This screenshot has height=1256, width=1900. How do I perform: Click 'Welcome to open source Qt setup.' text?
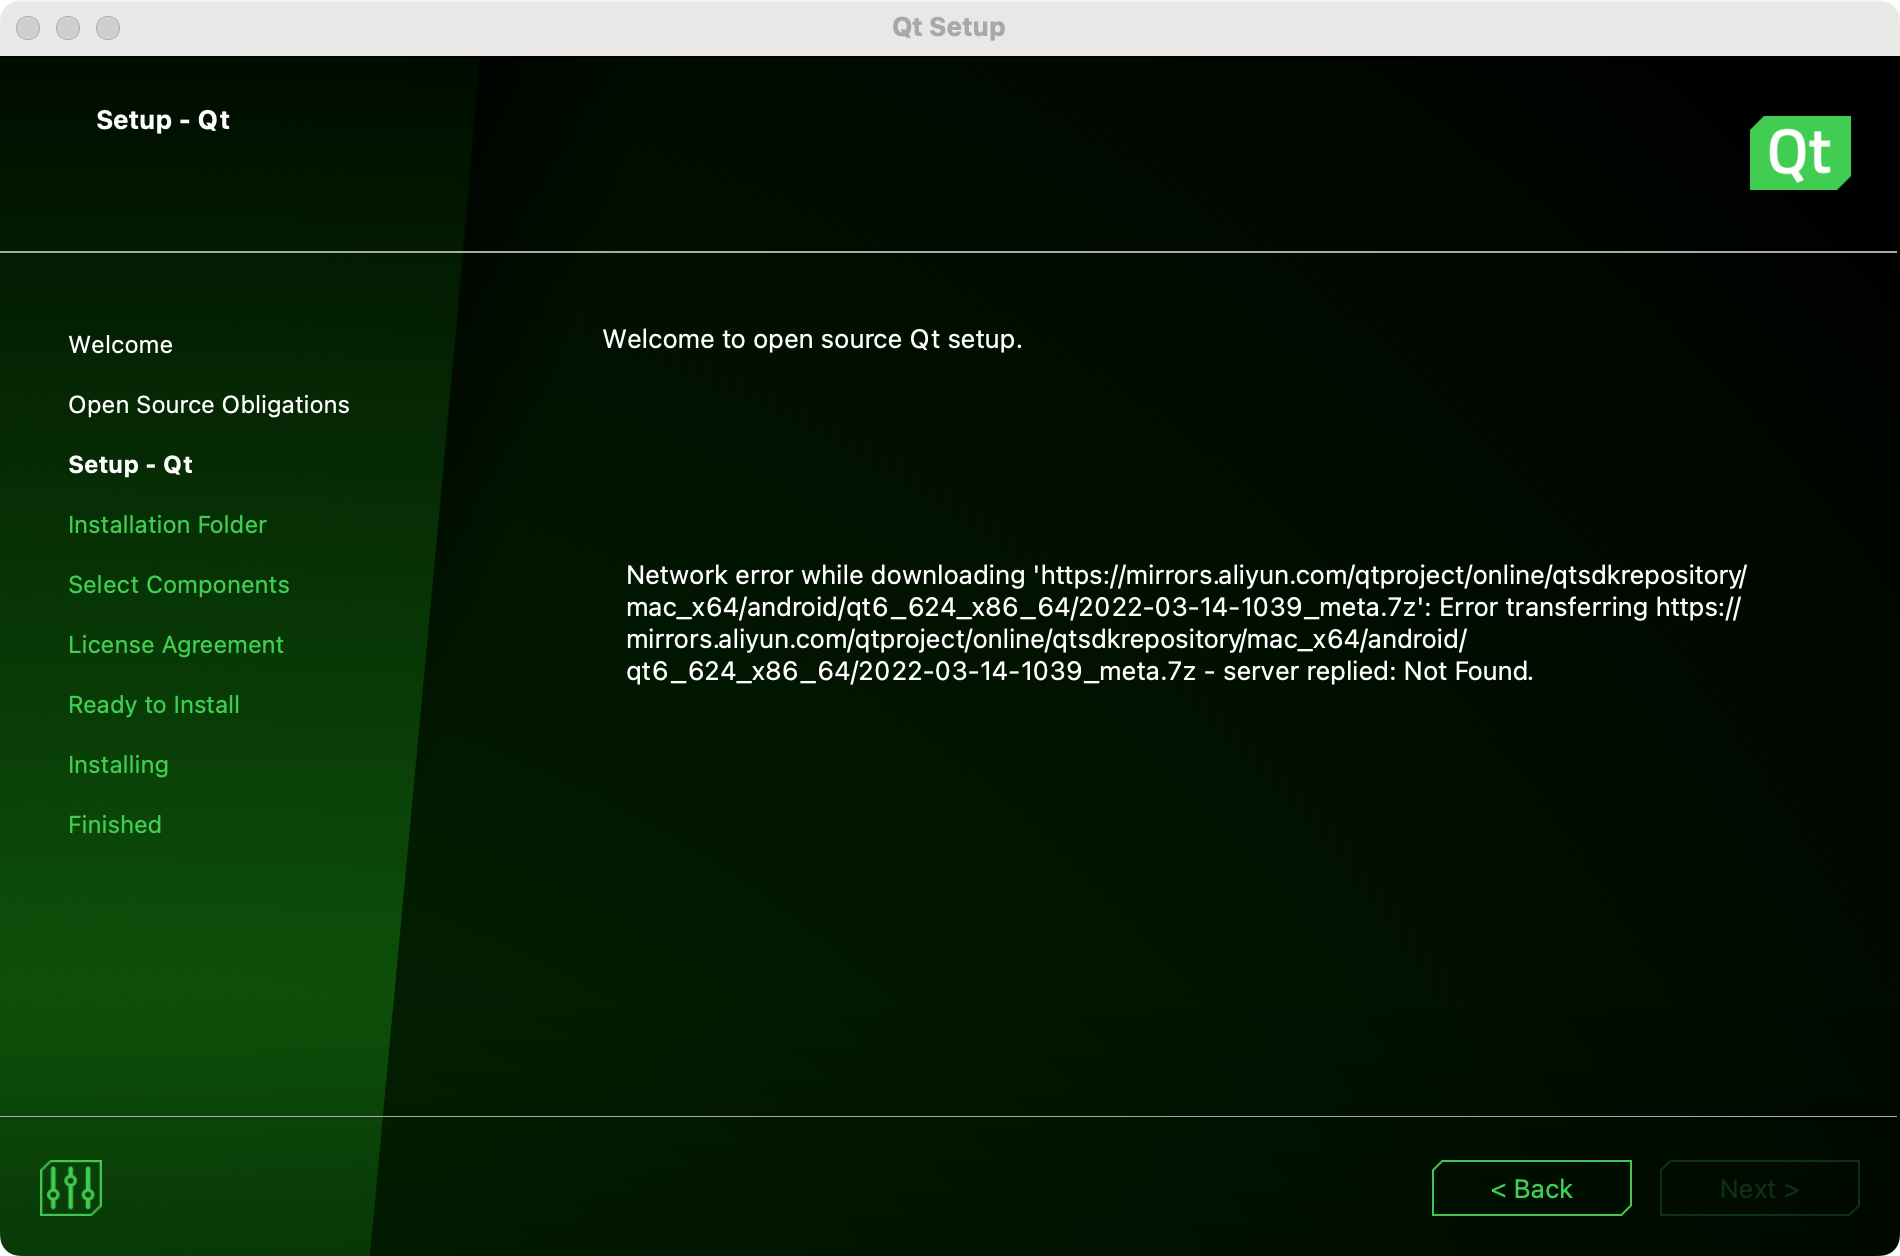pos(812,339)
